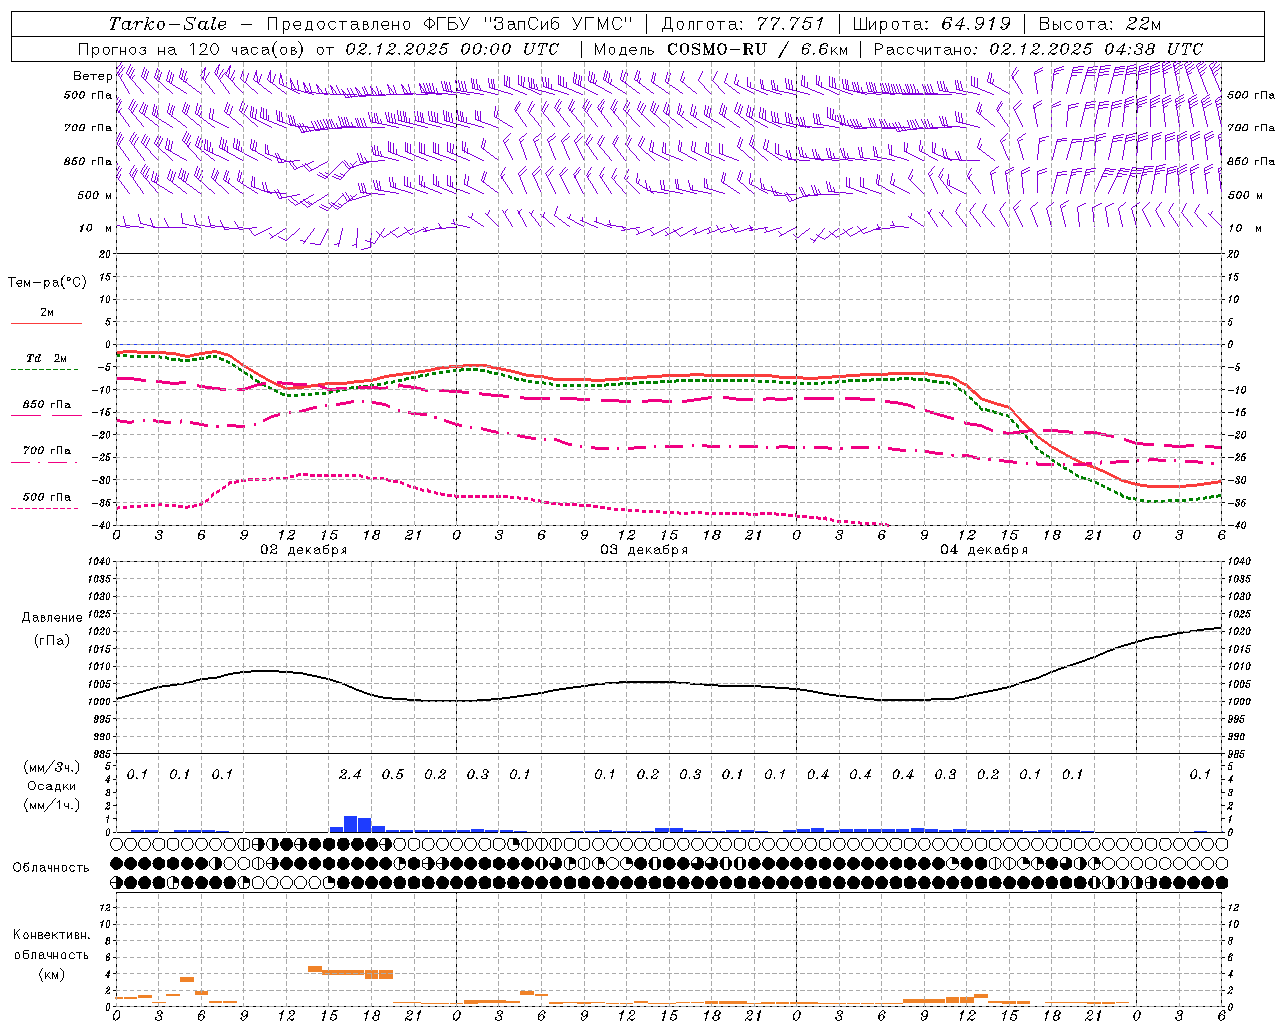
Task: Click the Тем-ра(°C) temperature panel label
Action: tap(47, 283)
